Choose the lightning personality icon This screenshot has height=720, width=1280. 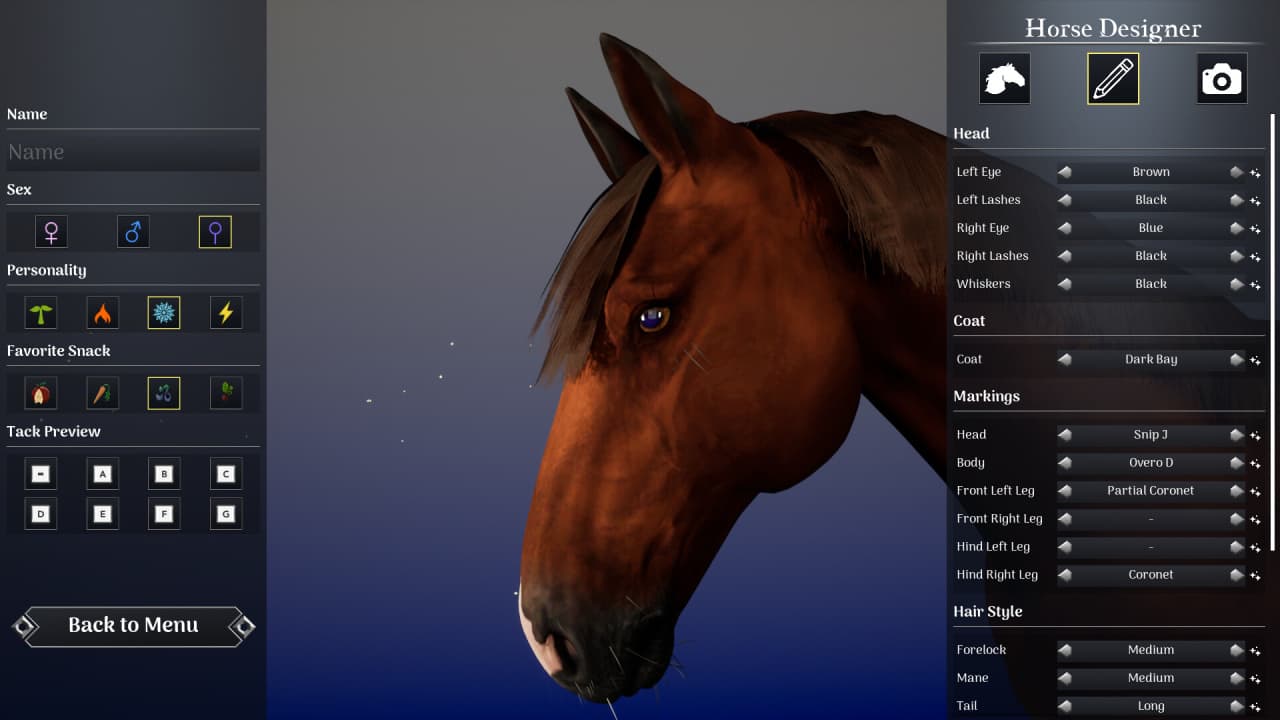pos(226,311)
